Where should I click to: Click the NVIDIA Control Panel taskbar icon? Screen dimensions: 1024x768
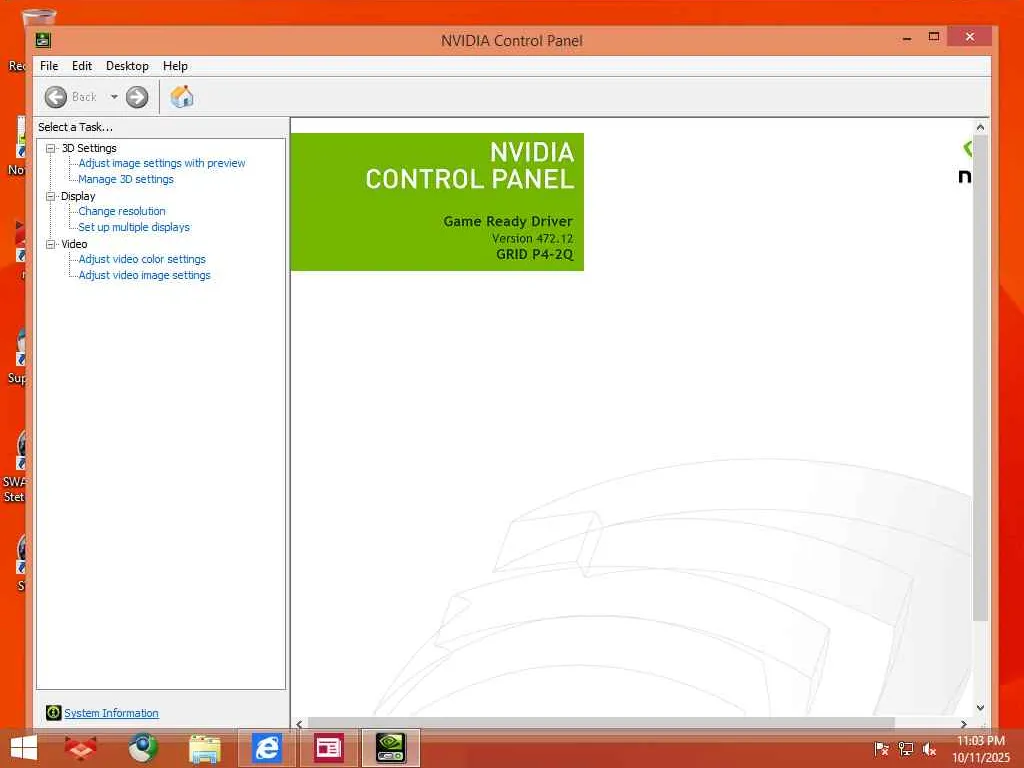(x=391, y=748)
